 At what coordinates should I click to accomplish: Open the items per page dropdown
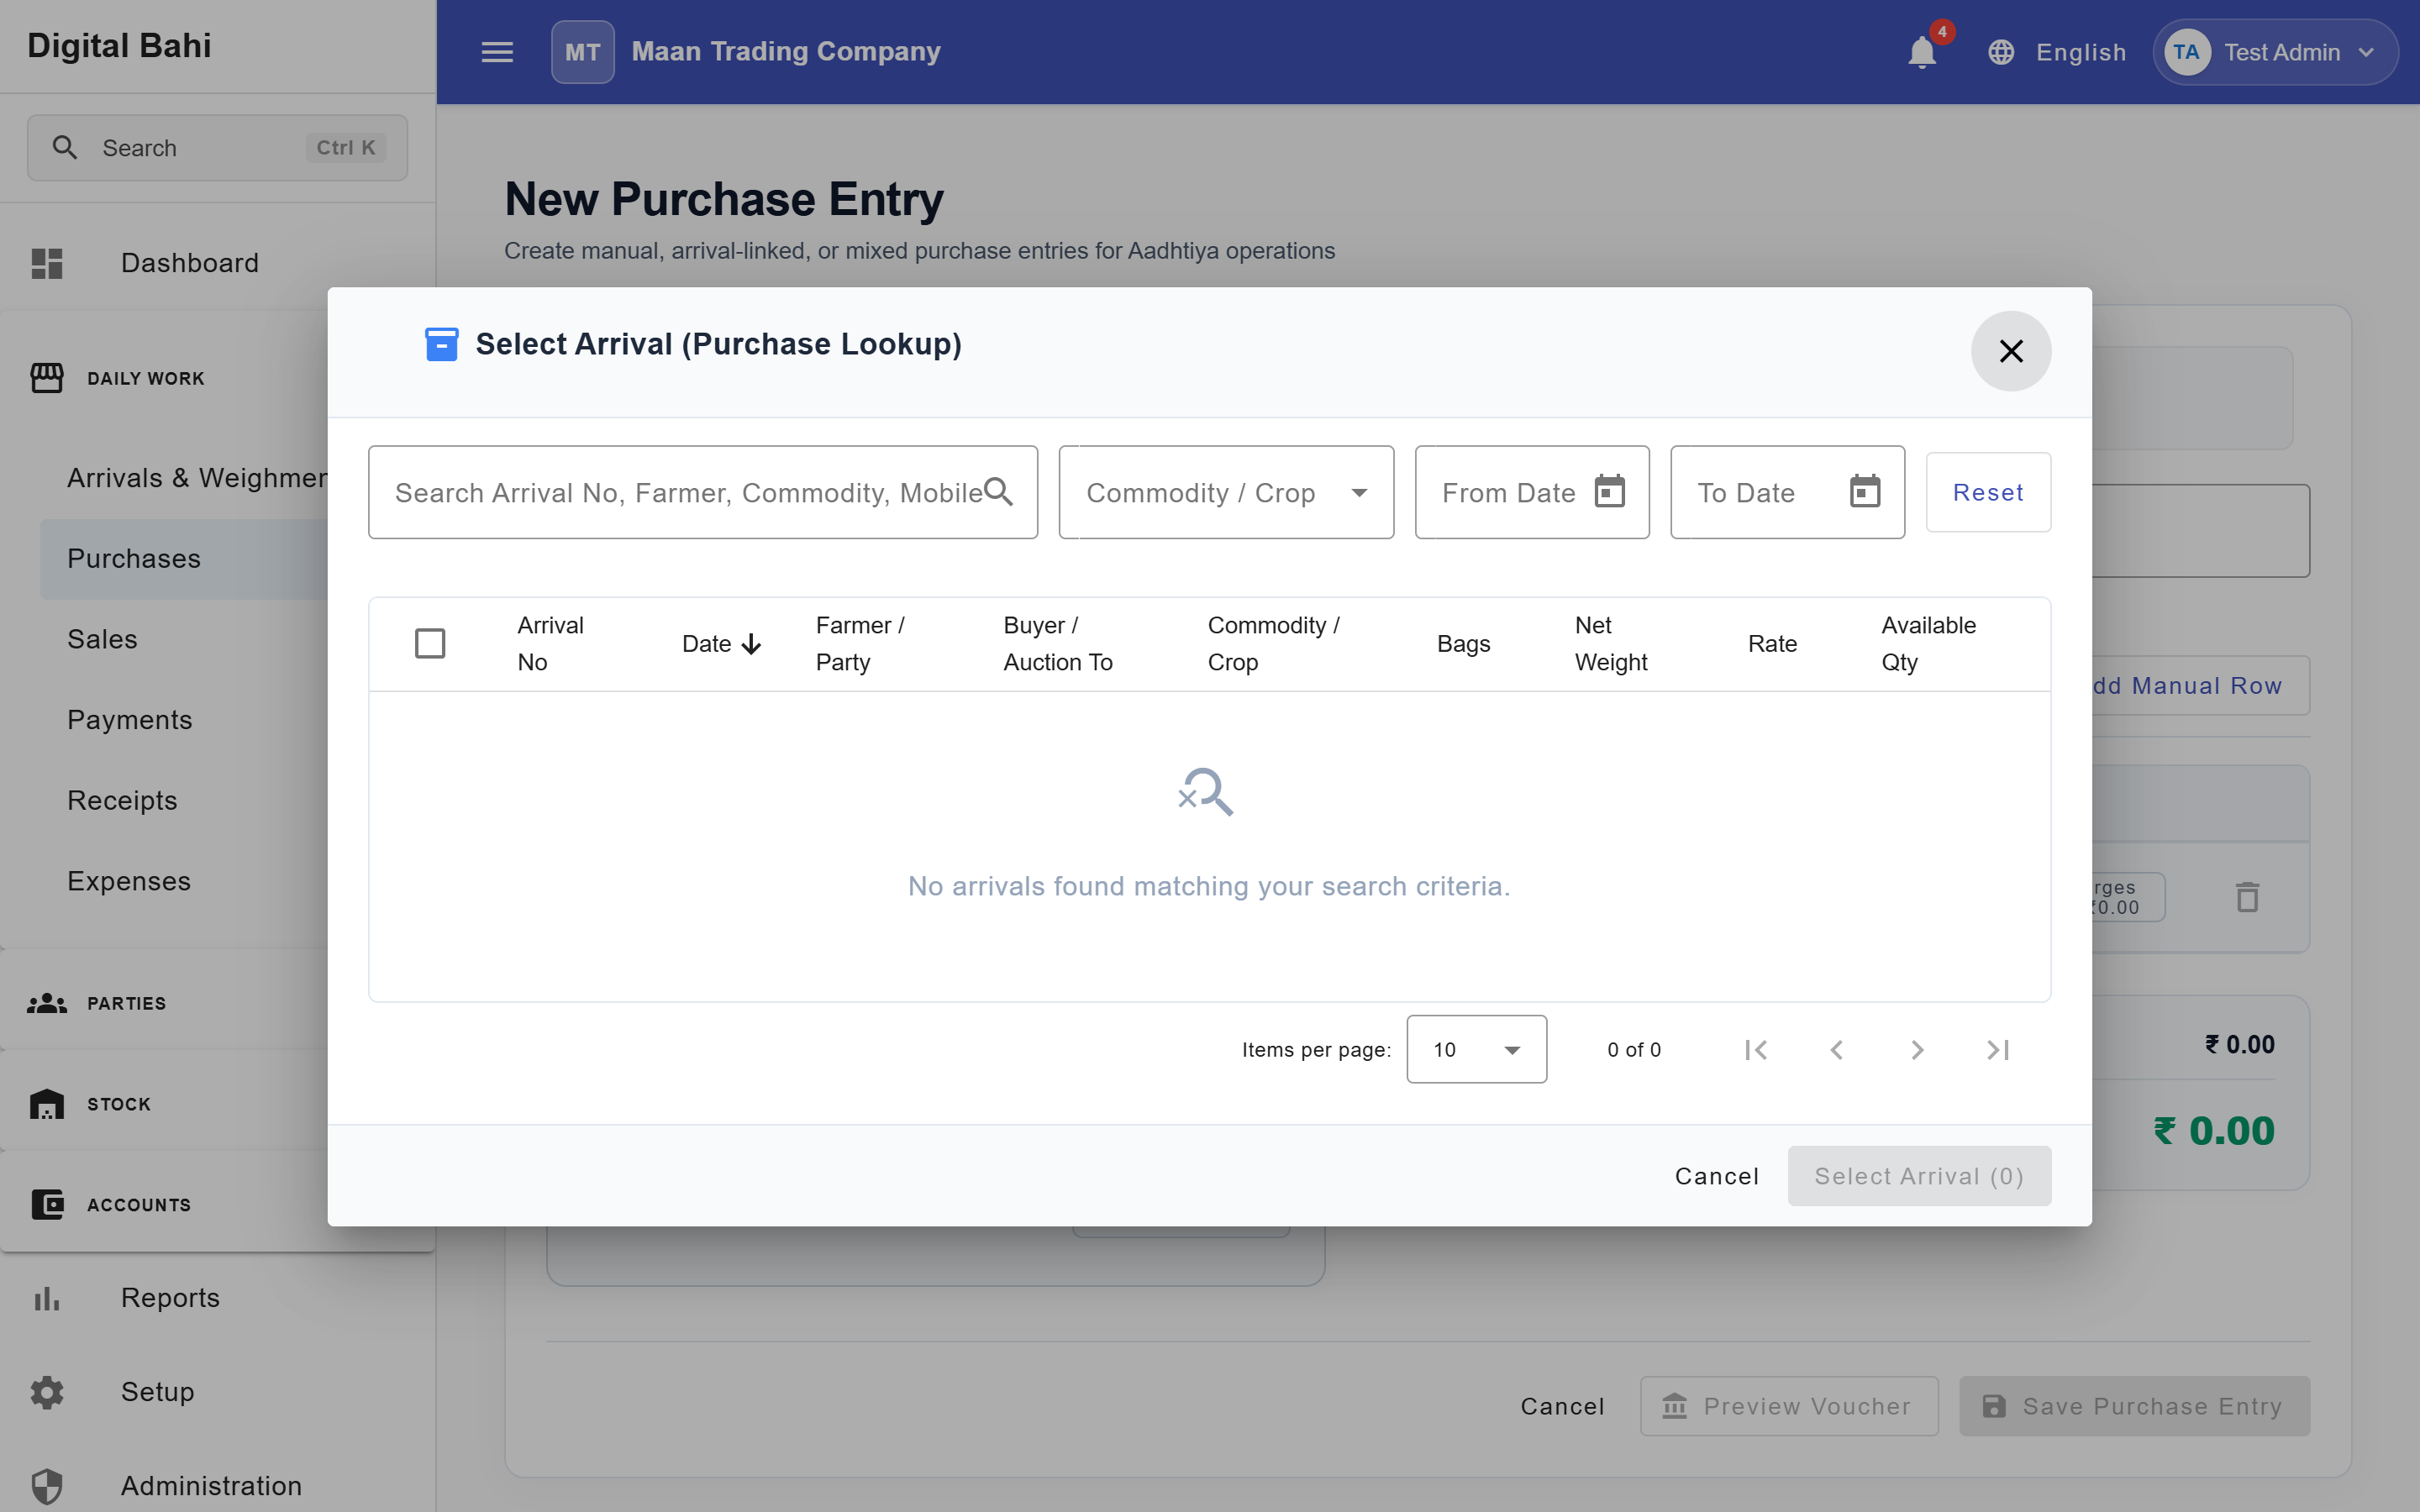pyautogui.click(x=1476, y=1049)
